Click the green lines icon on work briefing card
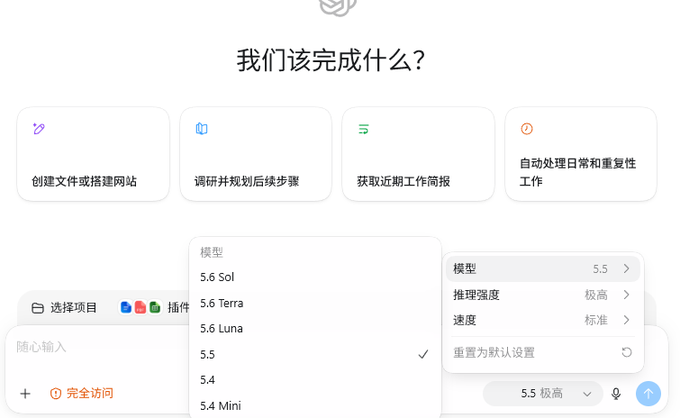The image size is (680, 418). tap(363, 129)
